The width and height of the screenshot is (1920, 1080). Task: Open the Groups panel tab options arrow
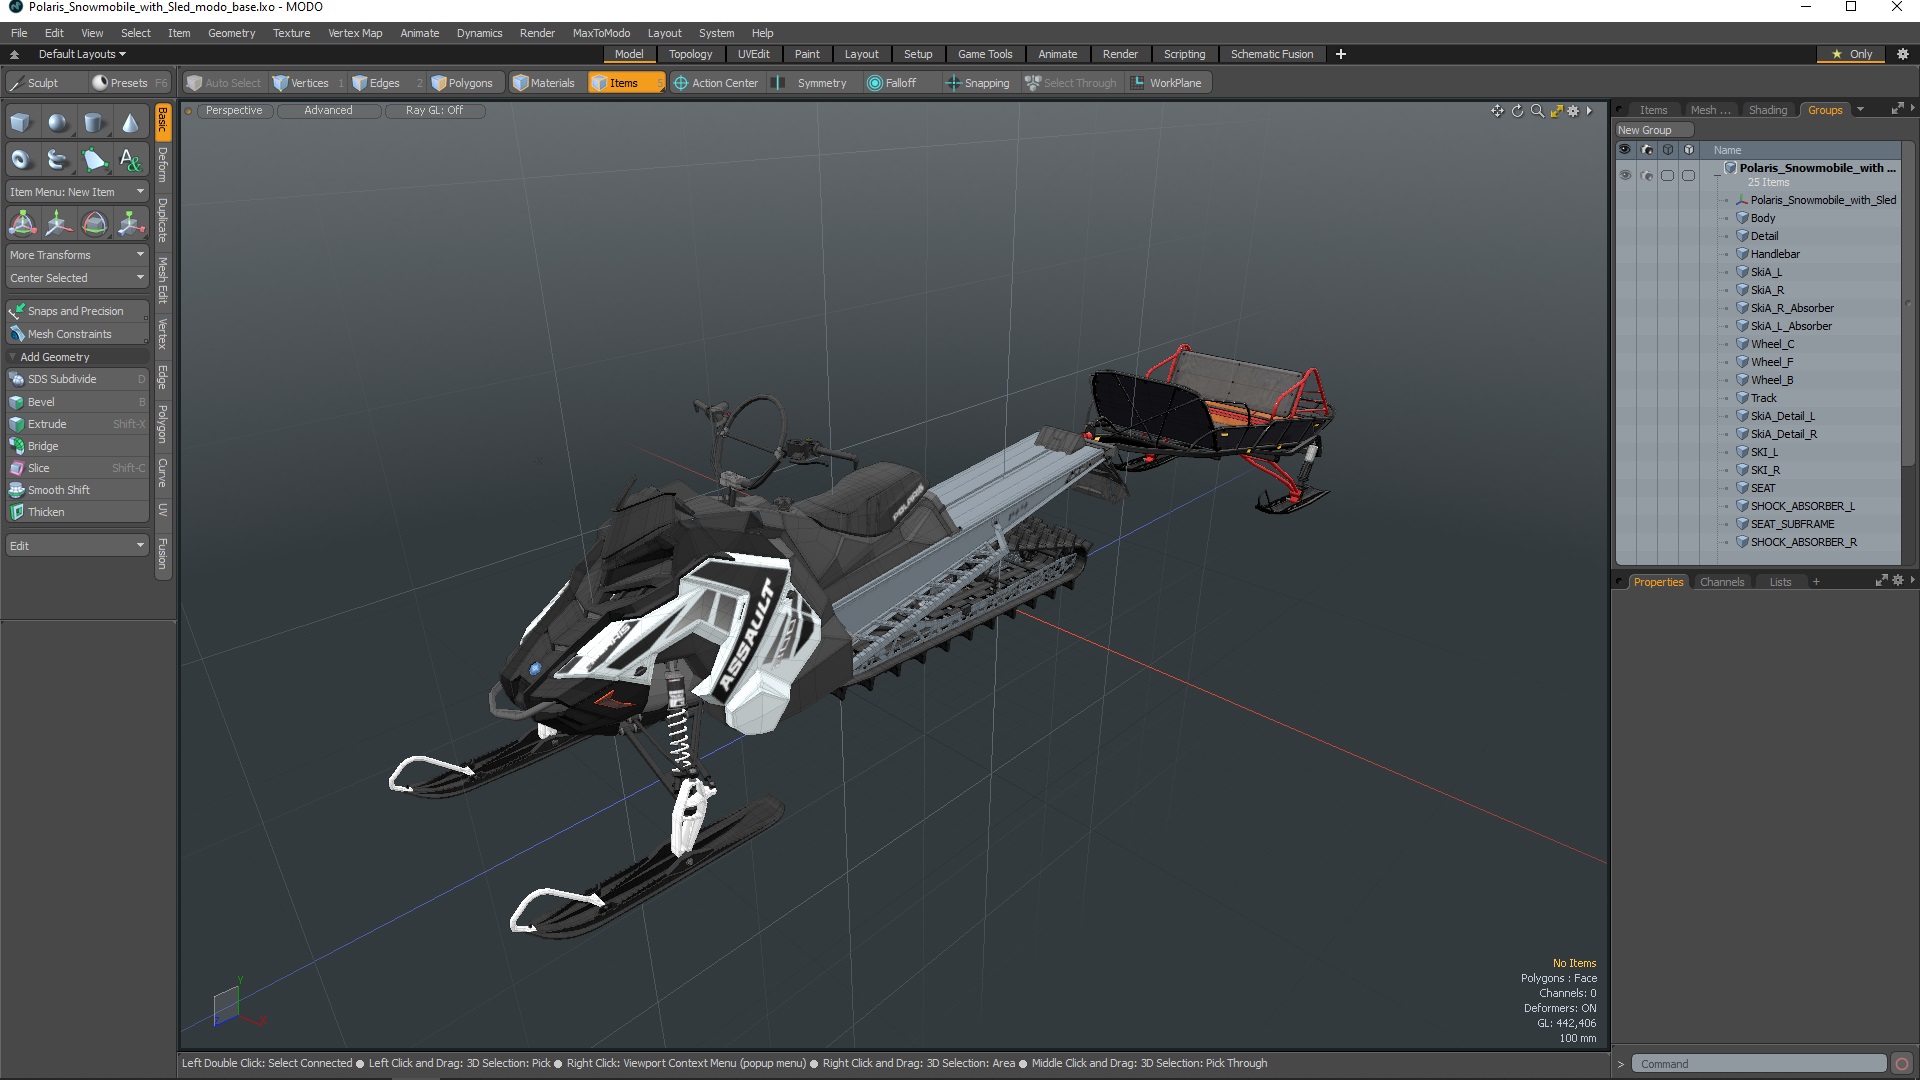[1860, 110]
